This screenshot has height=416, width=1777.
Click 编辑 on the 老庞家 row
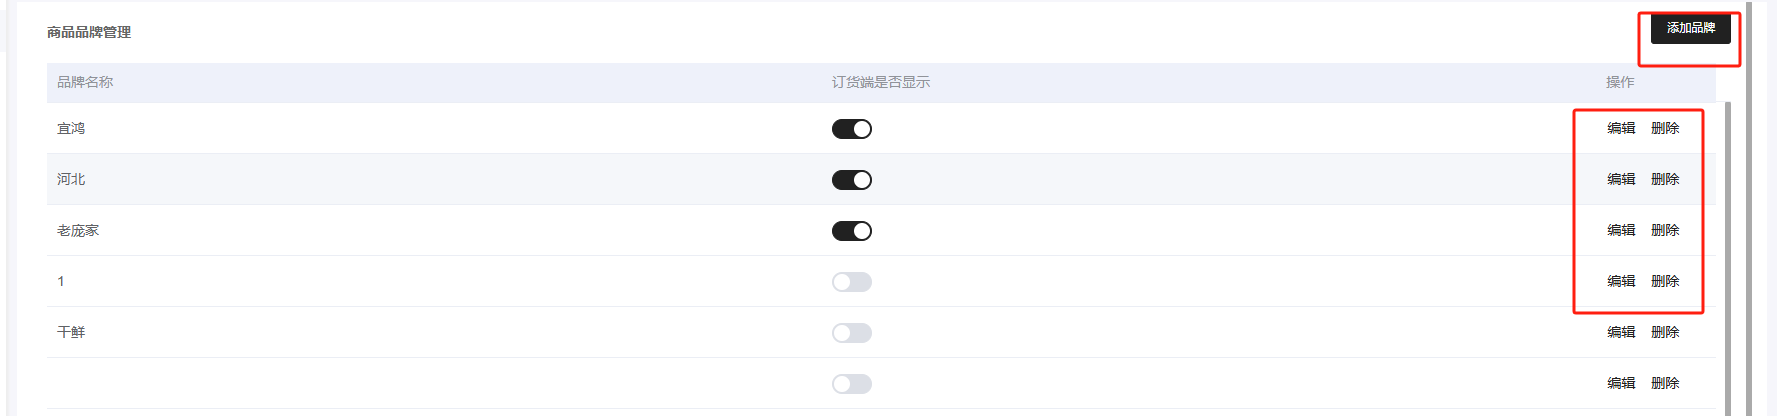pos(1621,230)
